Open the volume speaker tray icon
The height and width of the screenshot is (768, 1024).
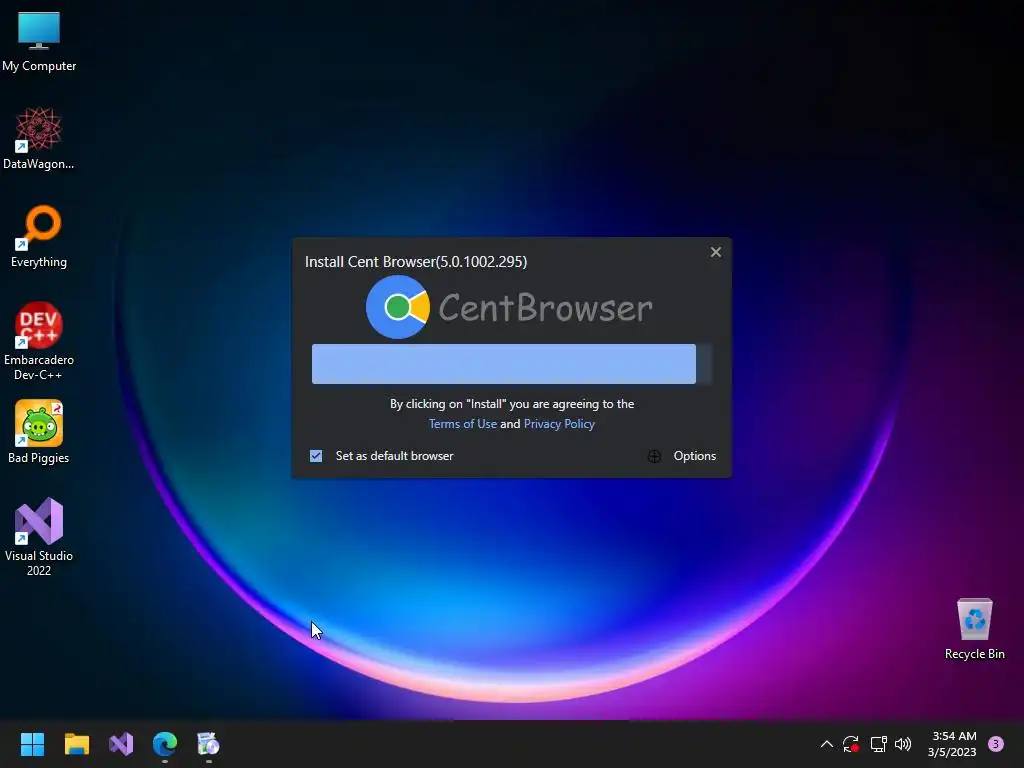coord(903,744)
